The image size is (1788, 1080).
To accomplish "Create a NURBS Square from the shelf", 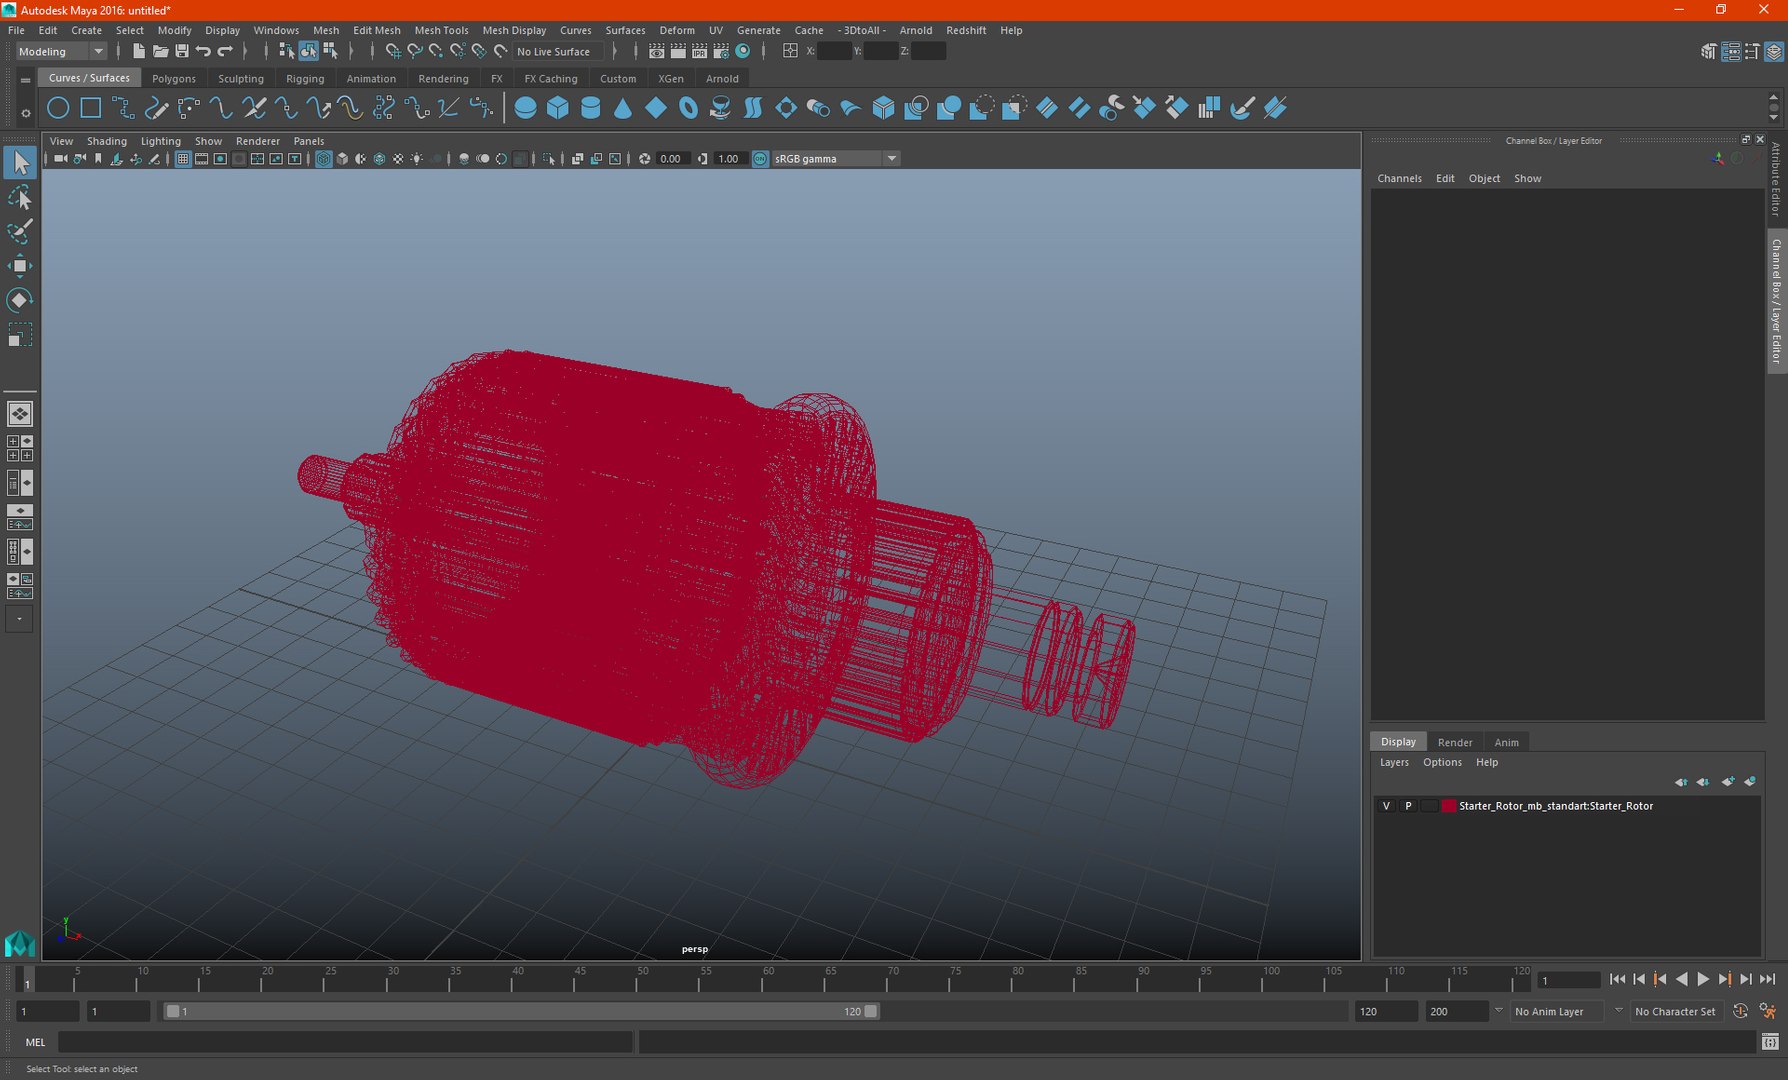I will point(91,108).
